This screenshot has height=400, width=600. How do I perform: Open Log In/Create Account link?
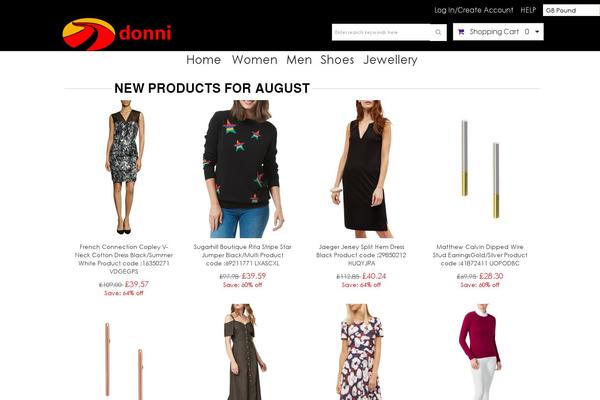click(x=474, y=10)
